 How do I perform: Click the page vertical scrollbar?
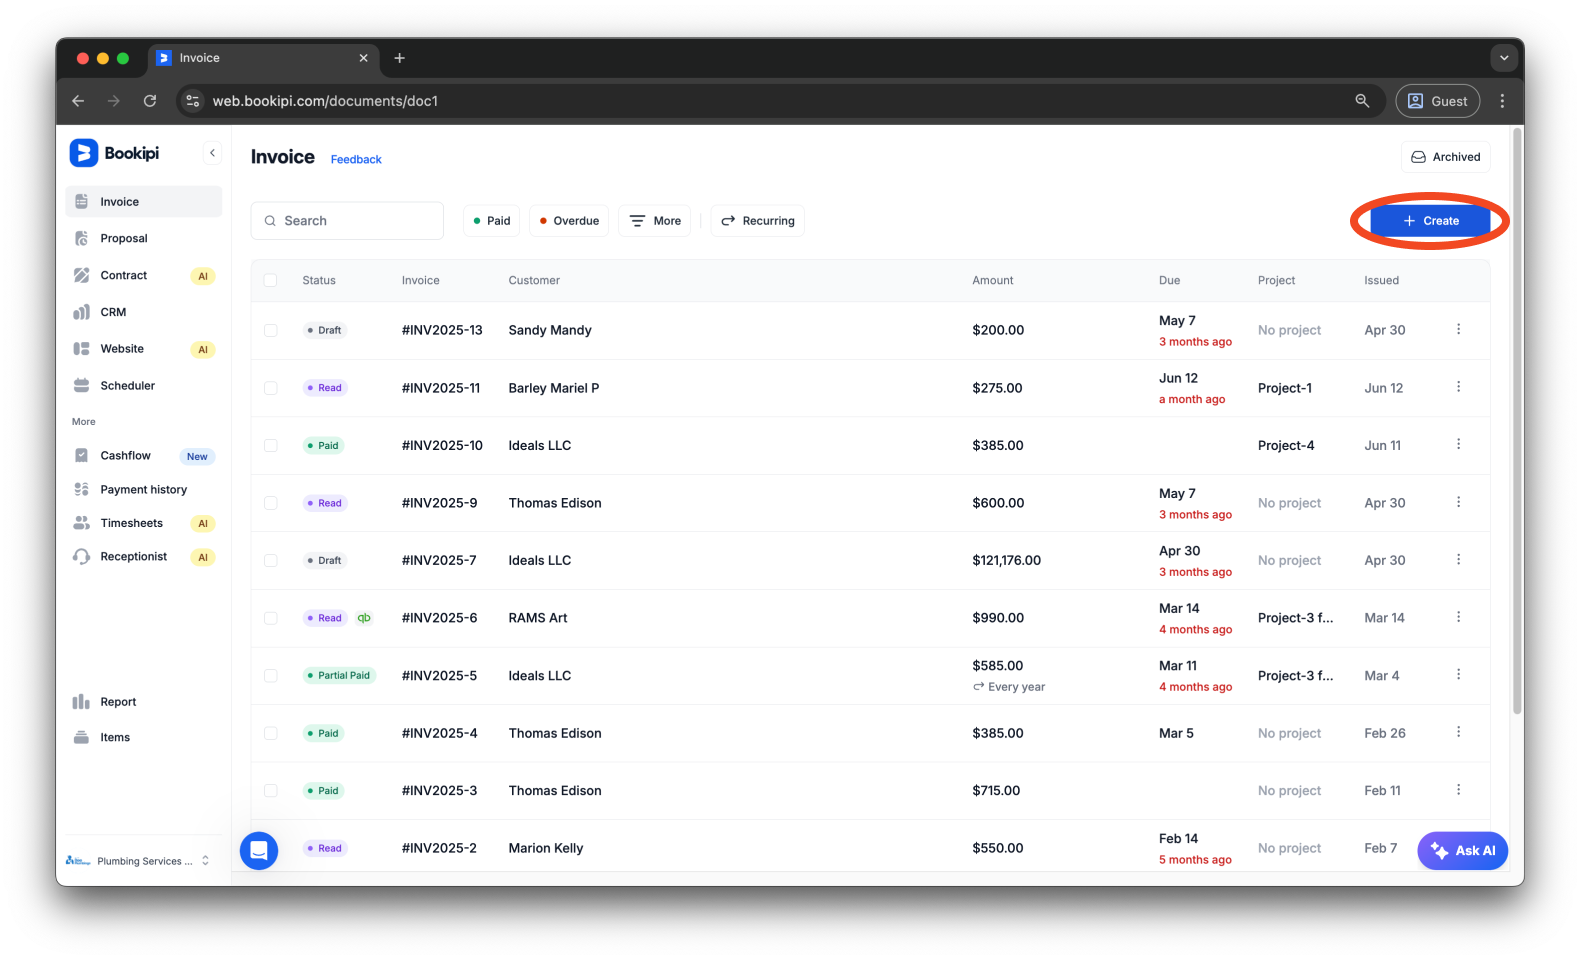click(1518, 420)
